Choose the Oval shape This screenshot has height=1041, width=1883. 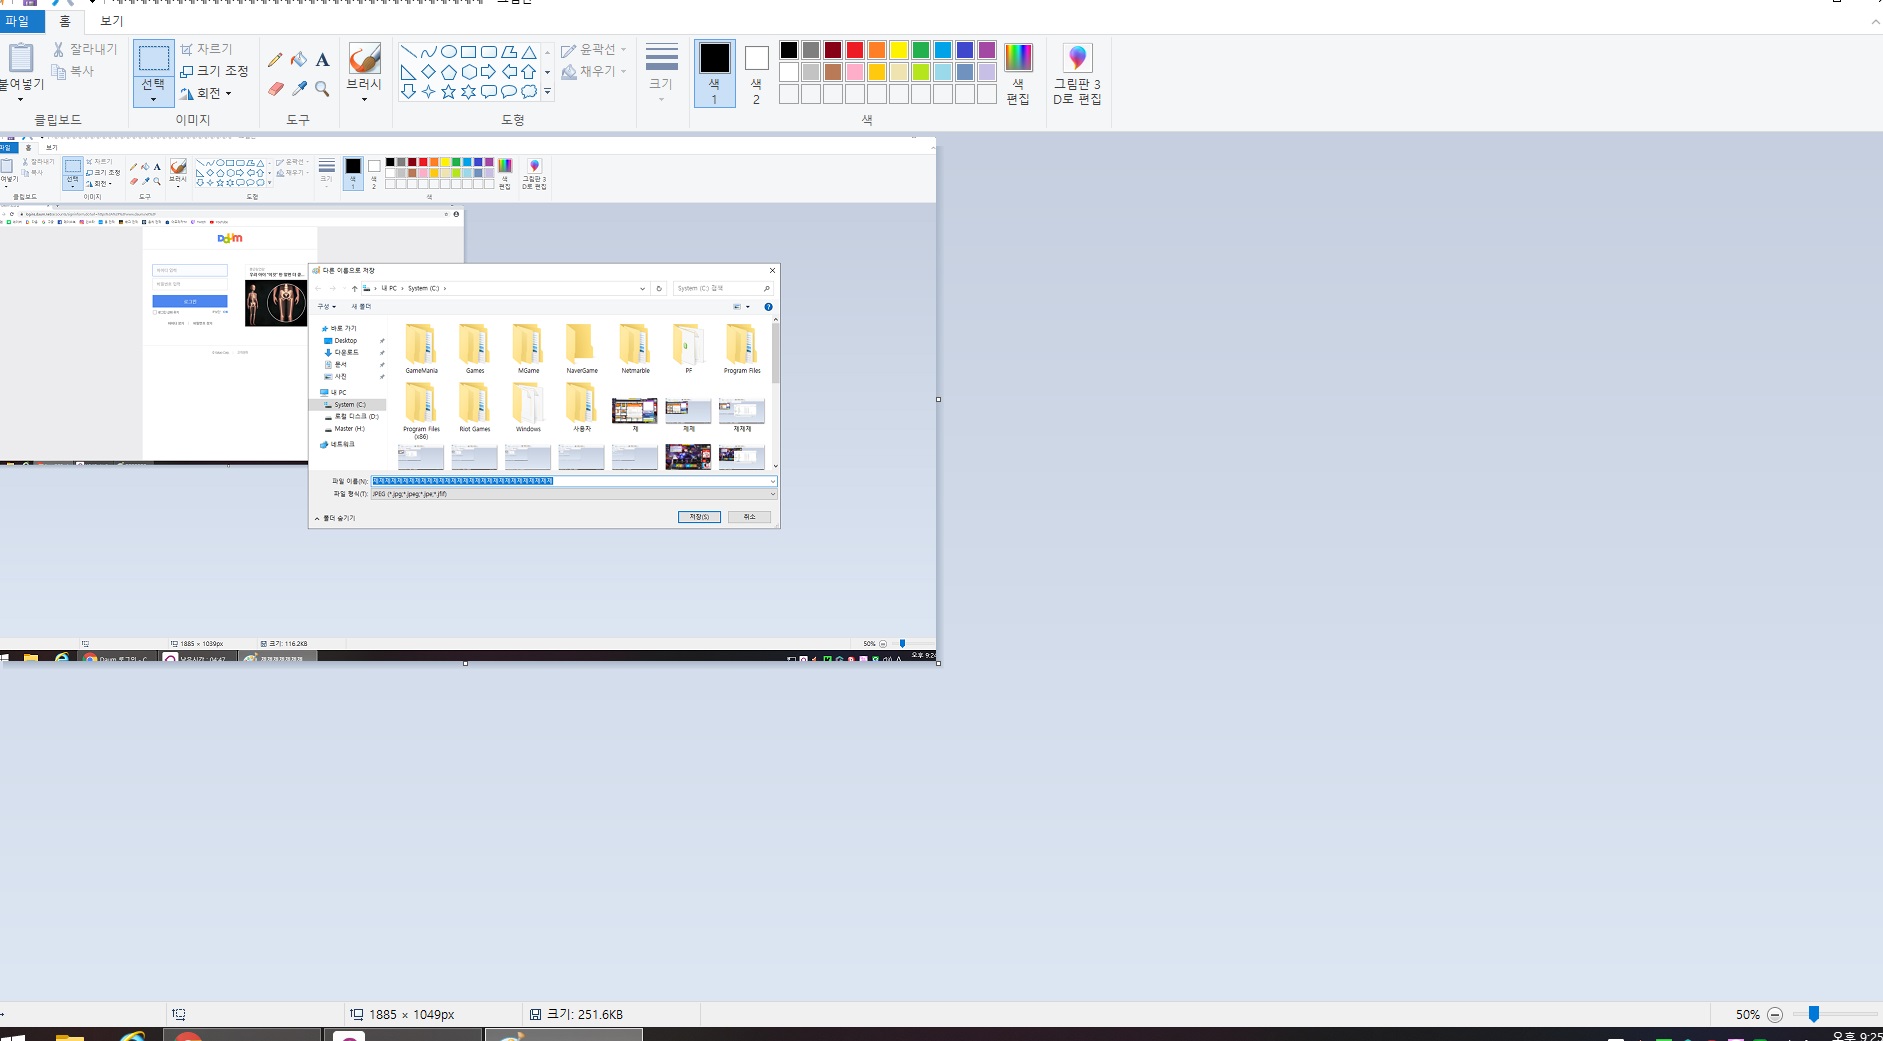(449, 52)
